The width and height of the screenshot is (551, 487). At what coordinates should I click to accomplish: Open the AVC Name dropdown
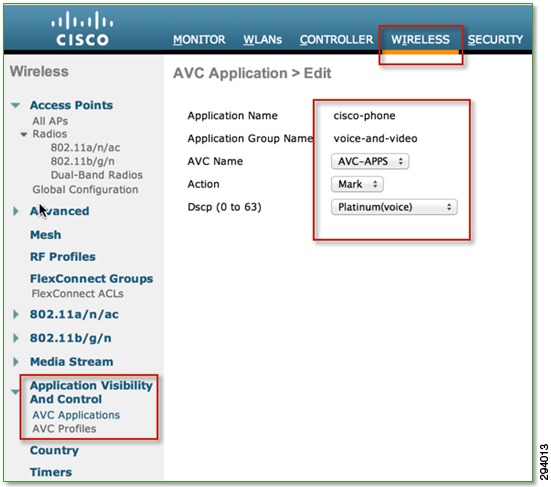370,161
